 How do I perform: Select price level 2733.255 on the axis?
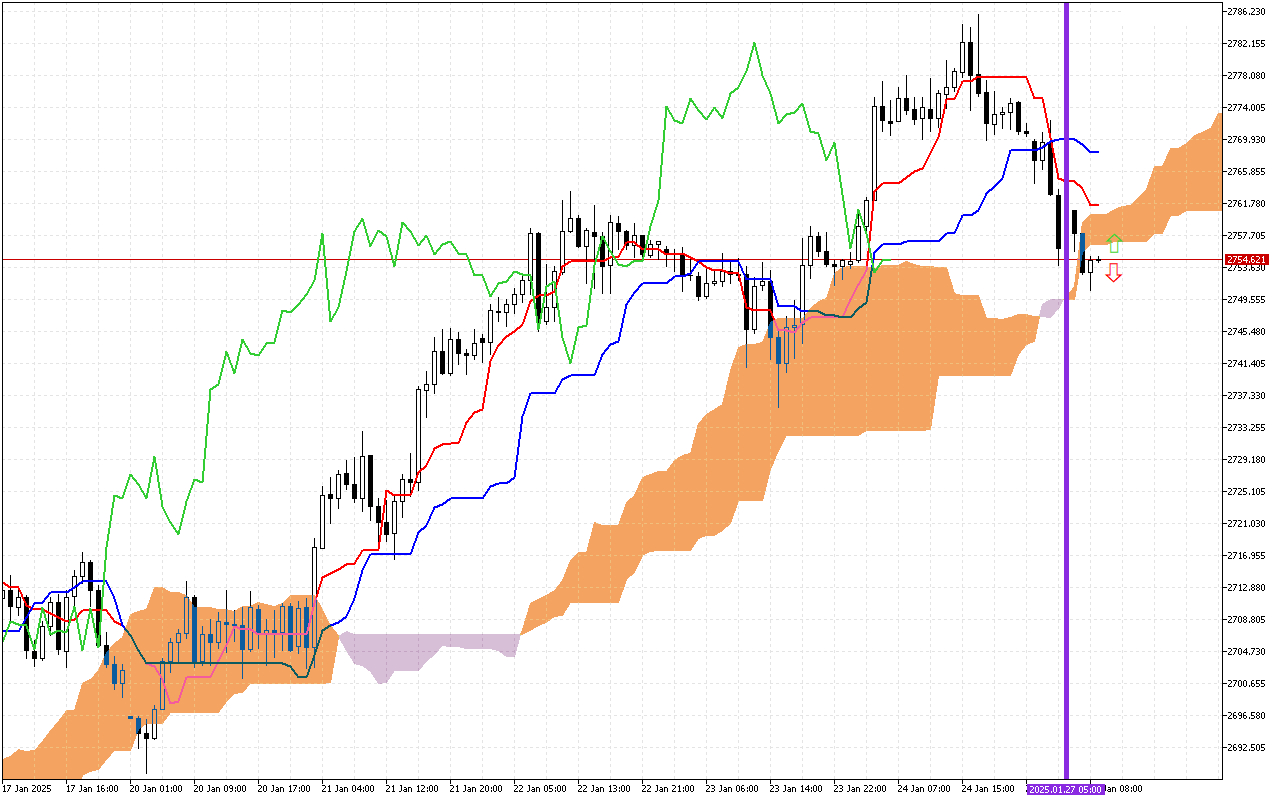point(1245,428)
